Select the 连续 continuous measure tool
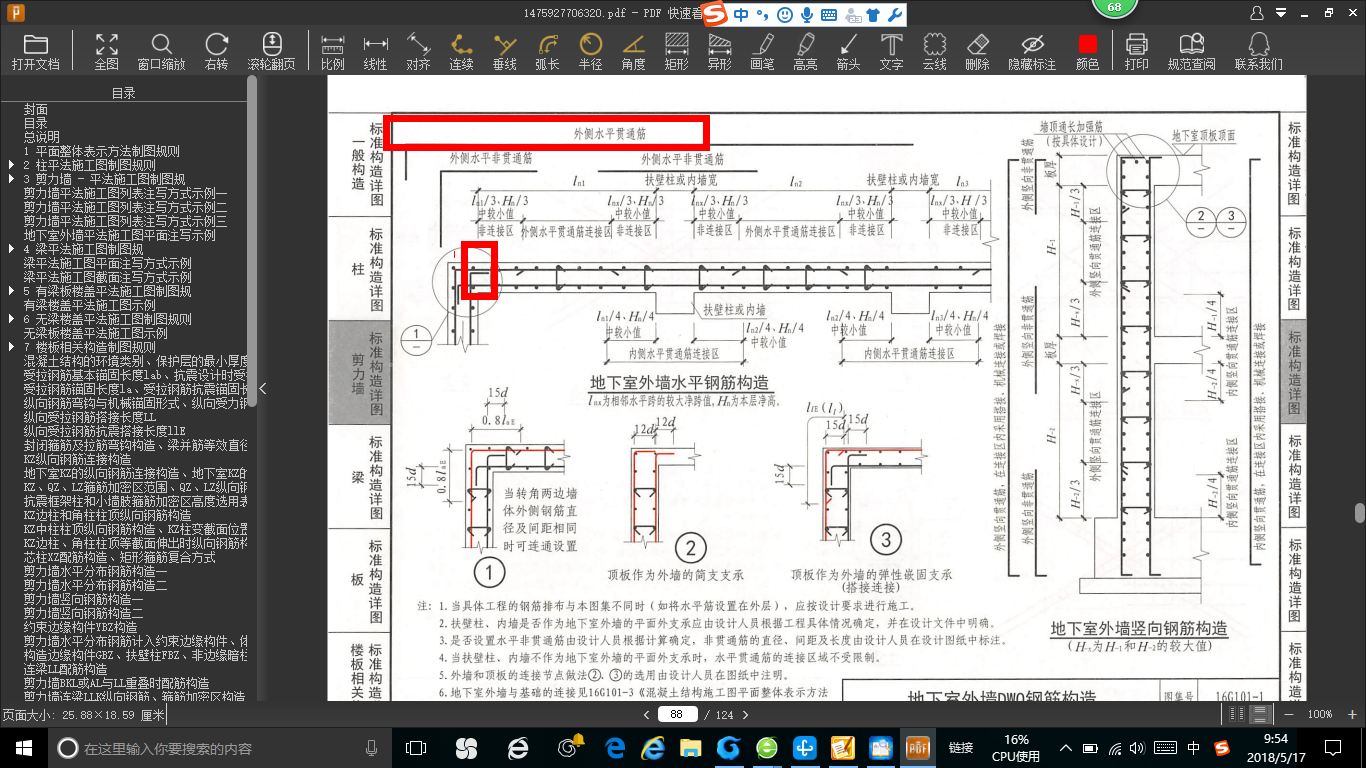This screenshot has width=1366, height=768. (x=461, y=51)
